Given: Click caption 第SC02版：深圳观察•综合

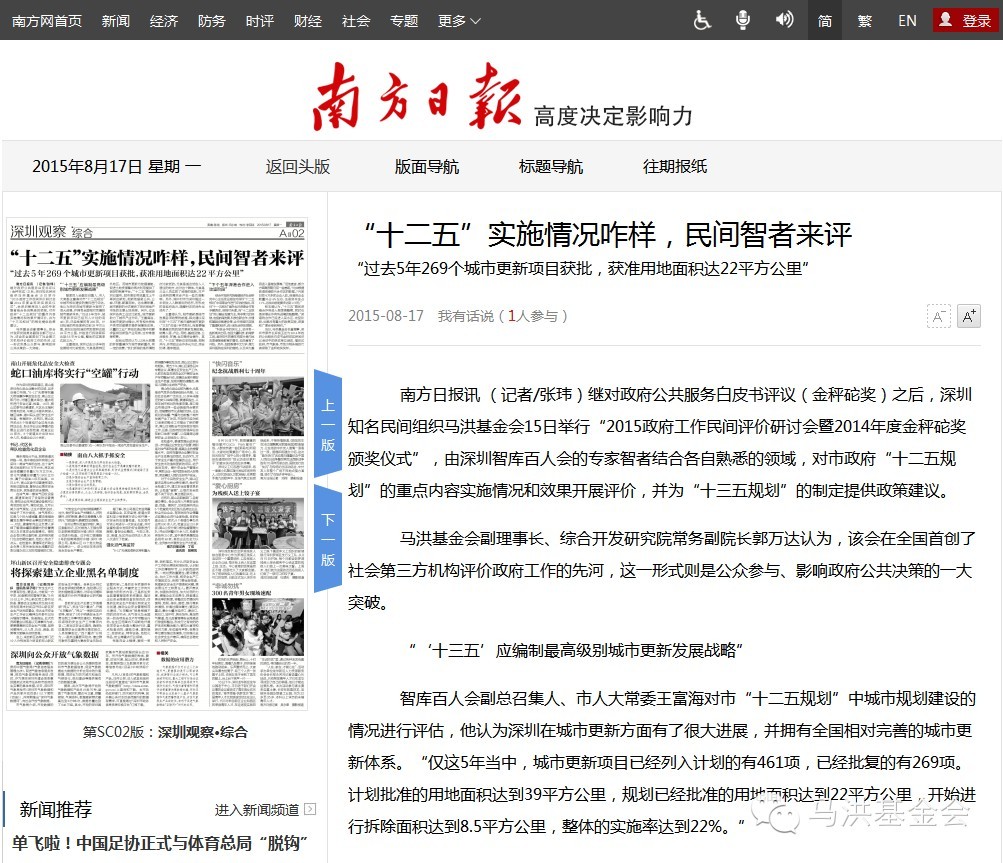Looking at the screenshot, I should click(x=165, y=732).
